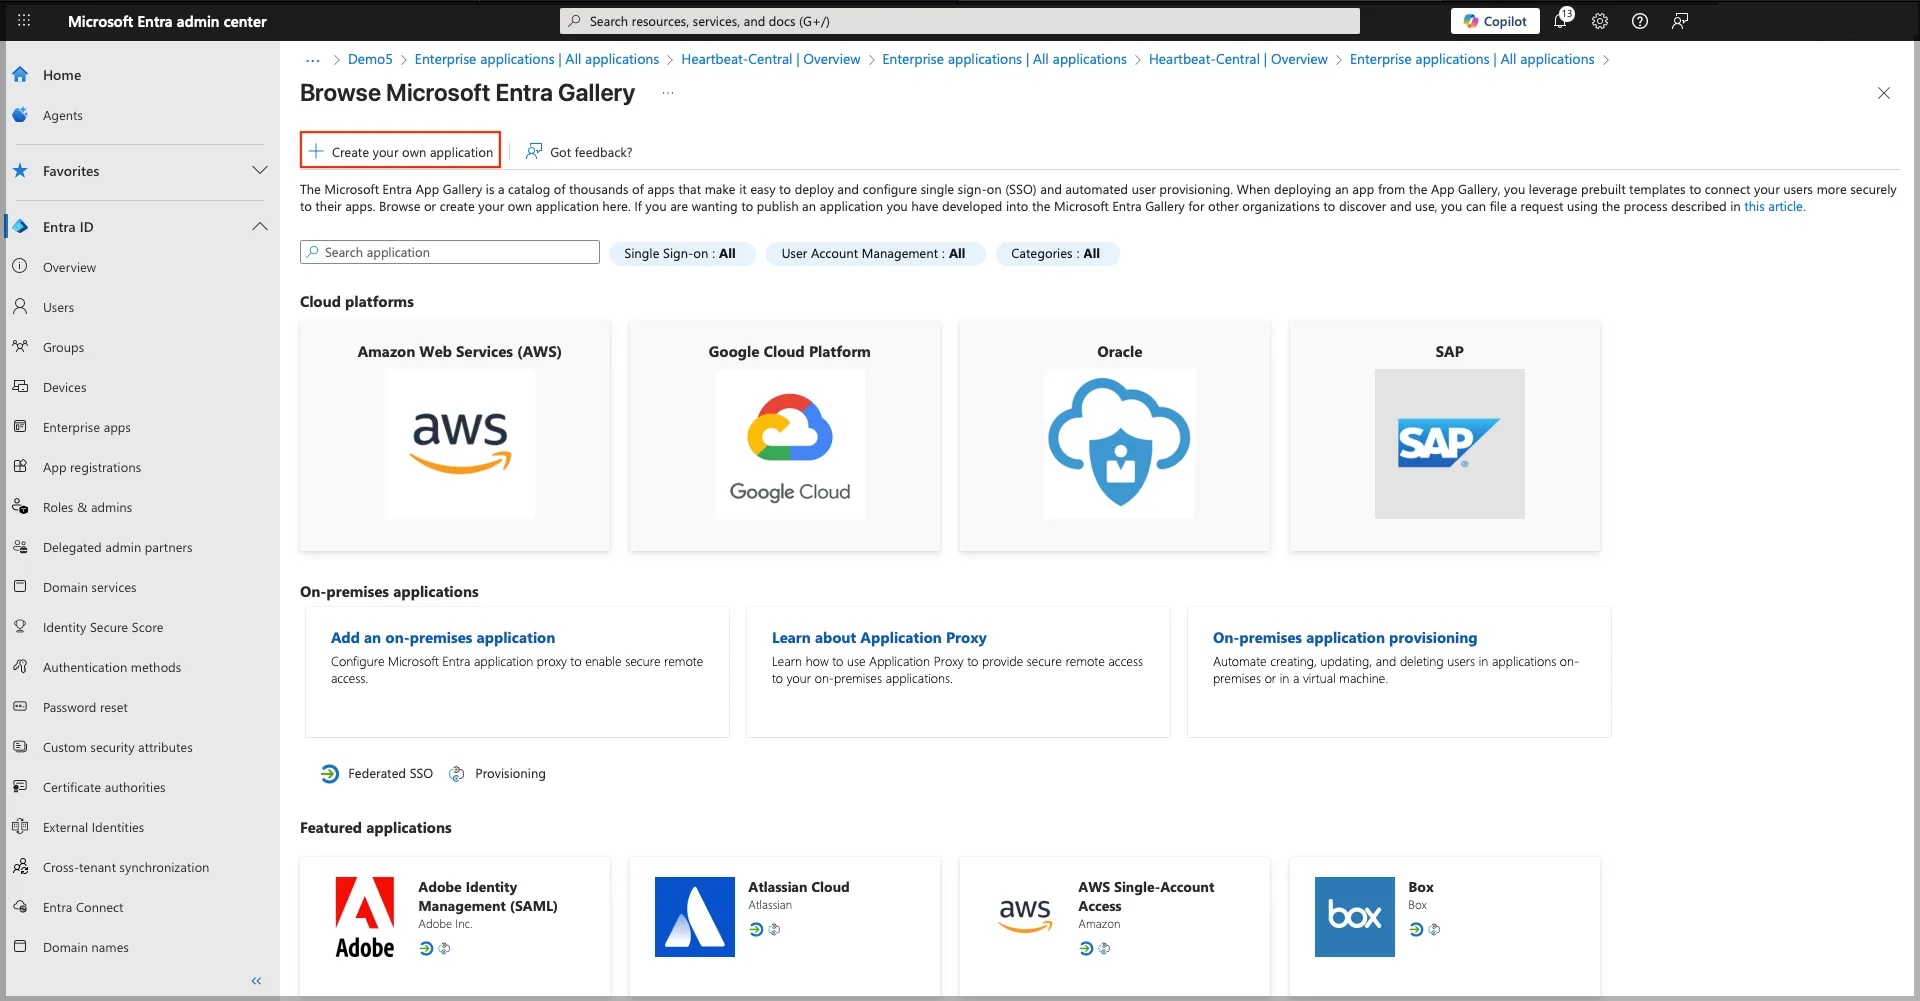The image size is (1920, 1001).
Task: Click Create your own application
Action: pos(401,152)
